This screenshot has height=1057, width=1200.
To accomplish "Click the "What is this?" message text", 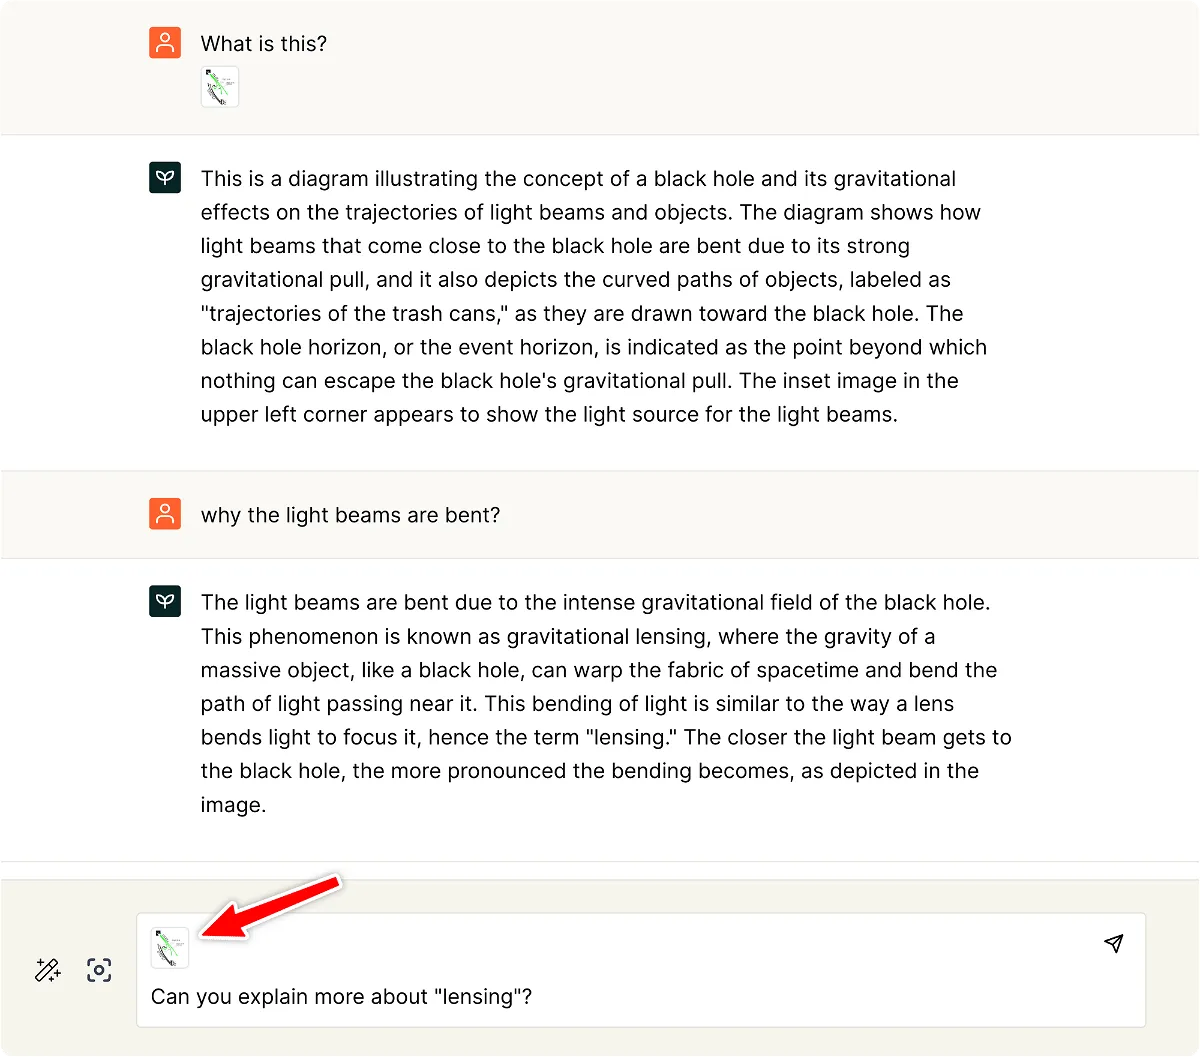I will pyautogui.click(x=264, y=44).
